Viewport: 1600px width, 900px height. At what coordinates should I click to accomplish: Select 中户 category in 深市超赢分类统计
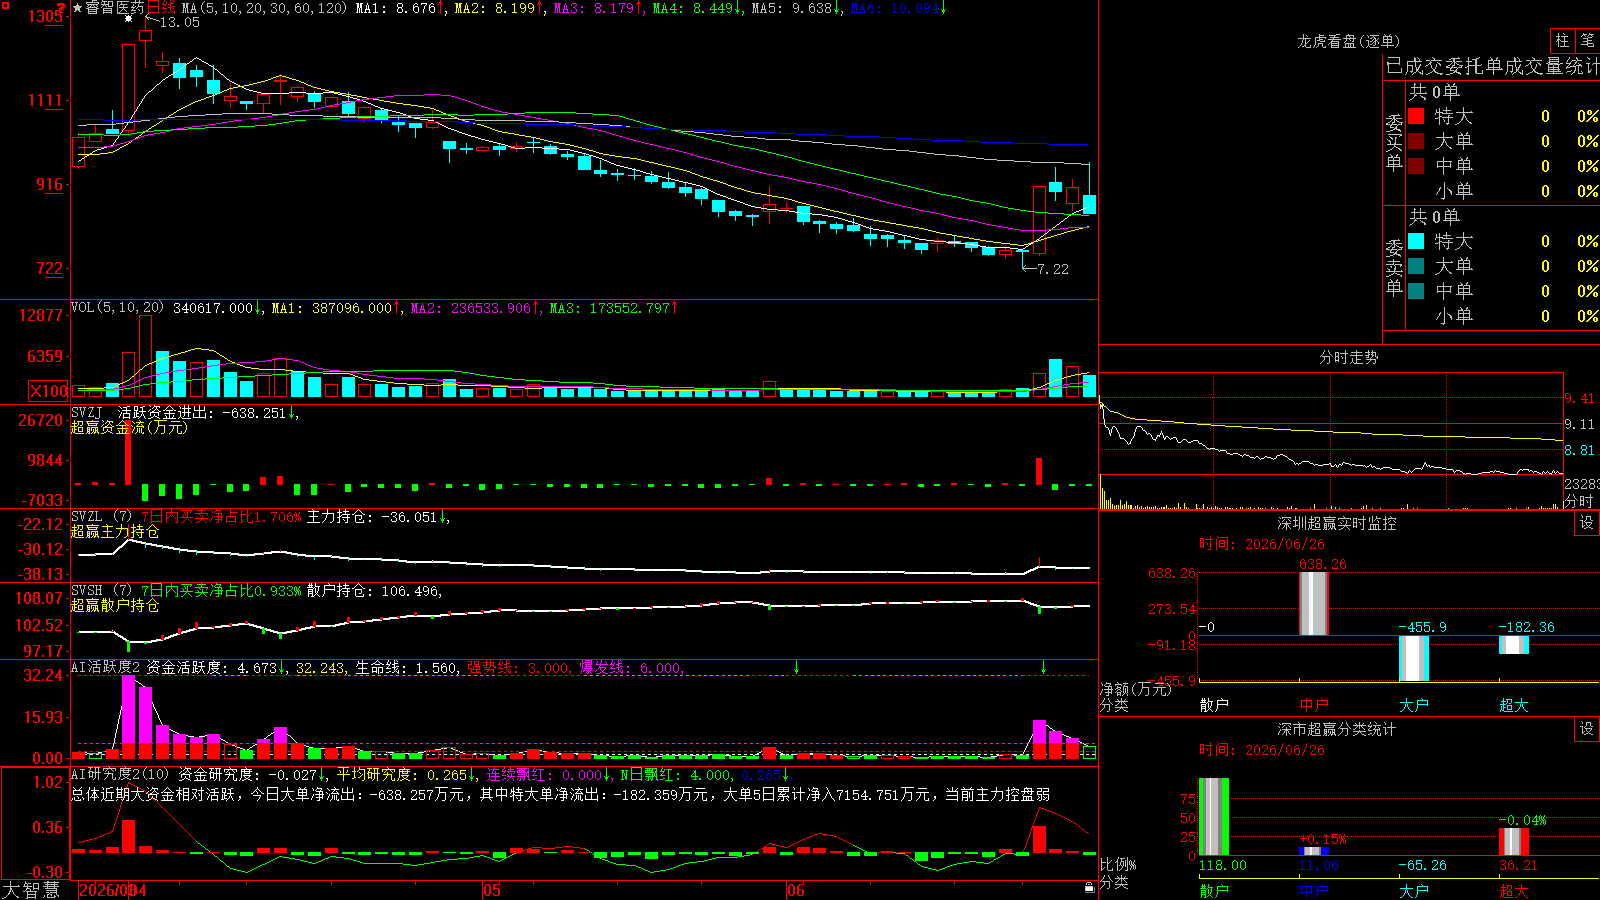pos(1314,890)
